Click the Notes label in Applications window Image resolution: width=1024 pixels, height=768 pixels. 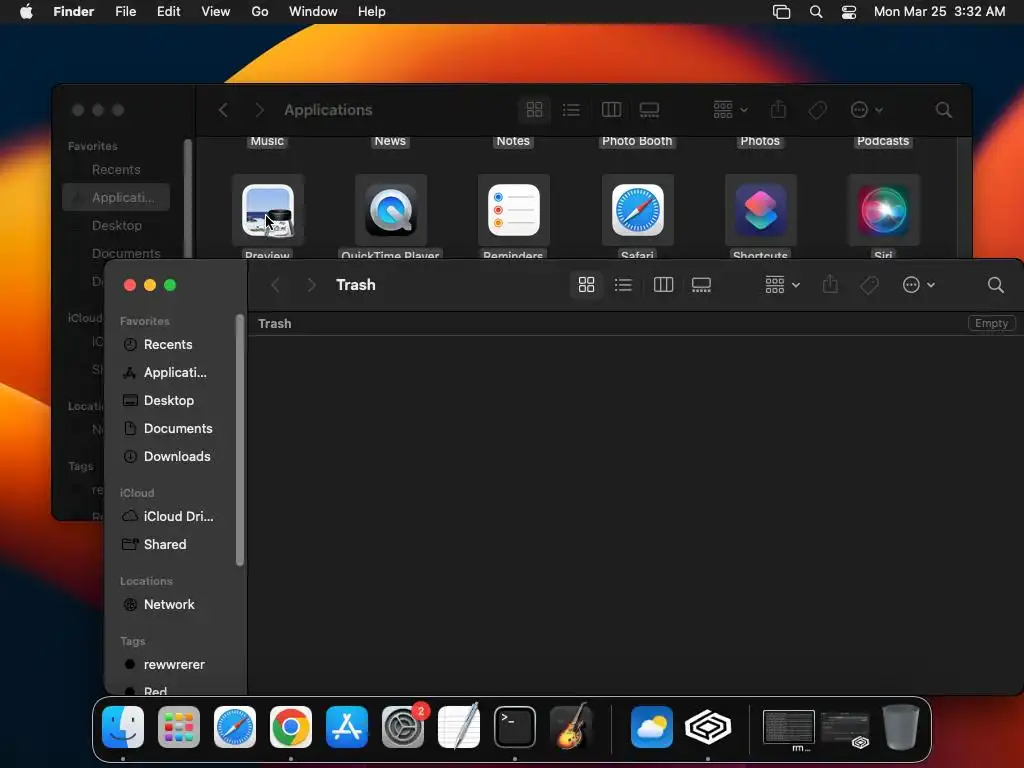point(513,141)
